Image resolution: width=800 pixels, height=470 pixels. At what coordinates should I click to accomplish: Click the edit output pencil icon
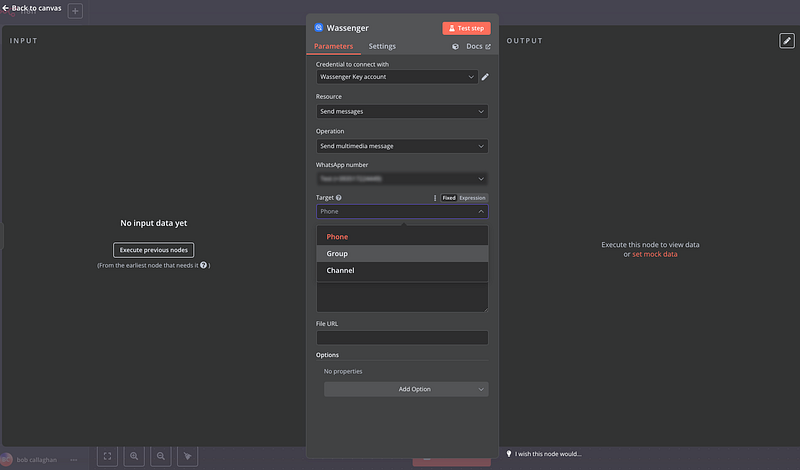tap(787, 41)
